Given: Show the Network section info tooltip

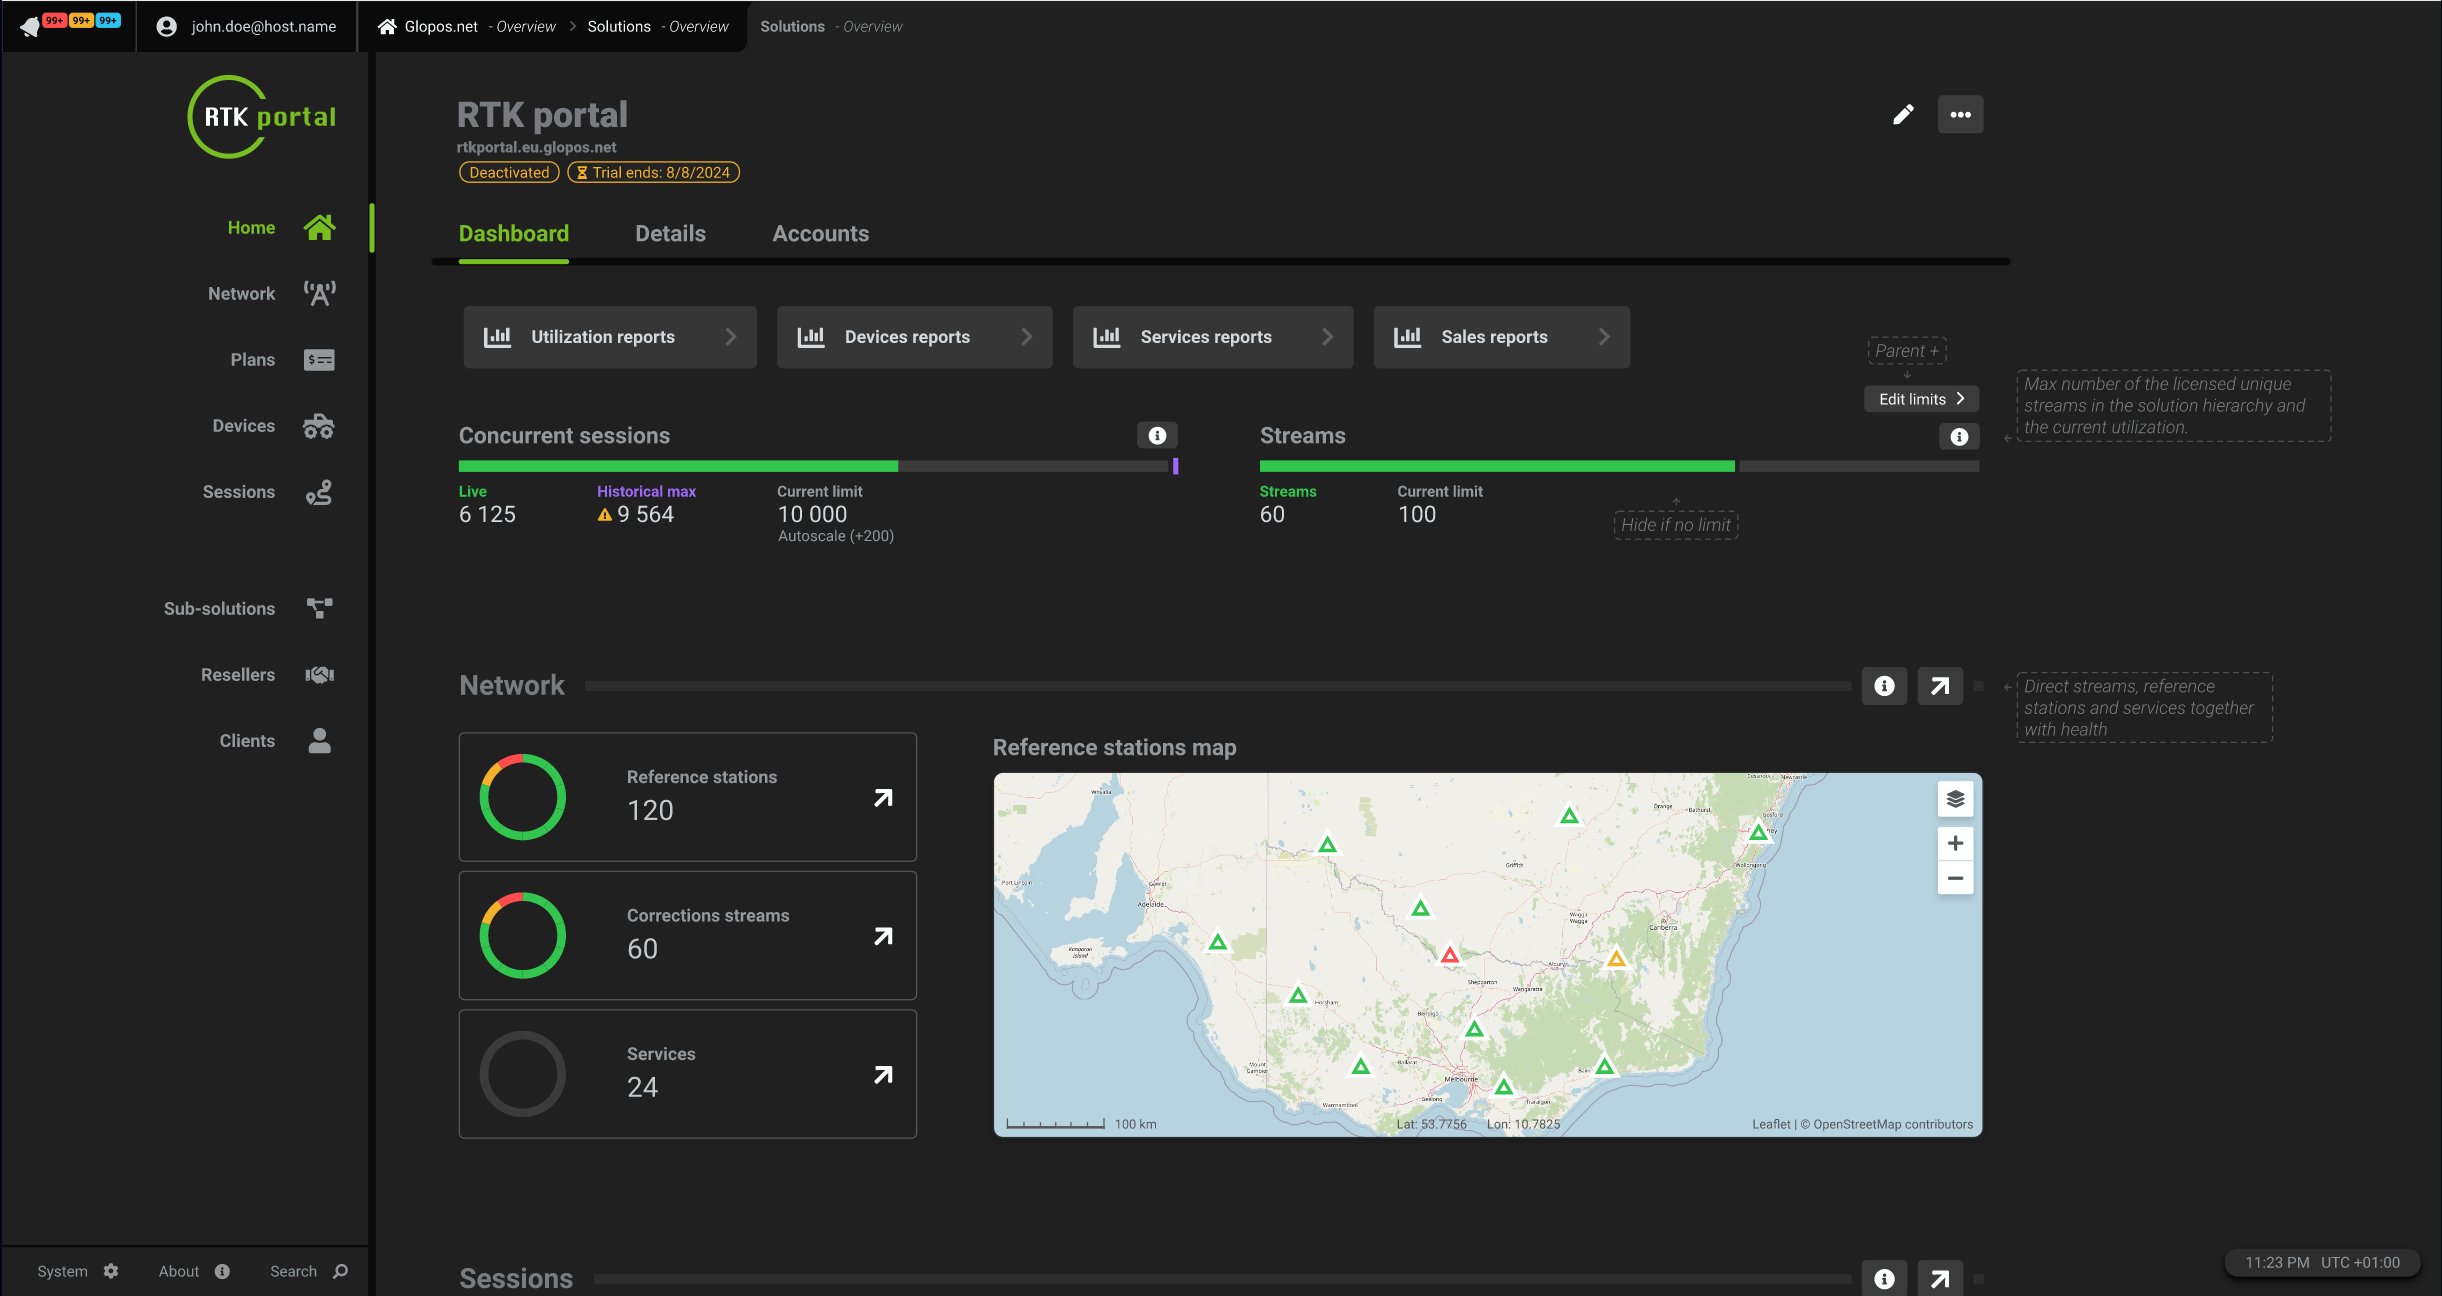Looking at the screenshot, I should (1883, 685).
